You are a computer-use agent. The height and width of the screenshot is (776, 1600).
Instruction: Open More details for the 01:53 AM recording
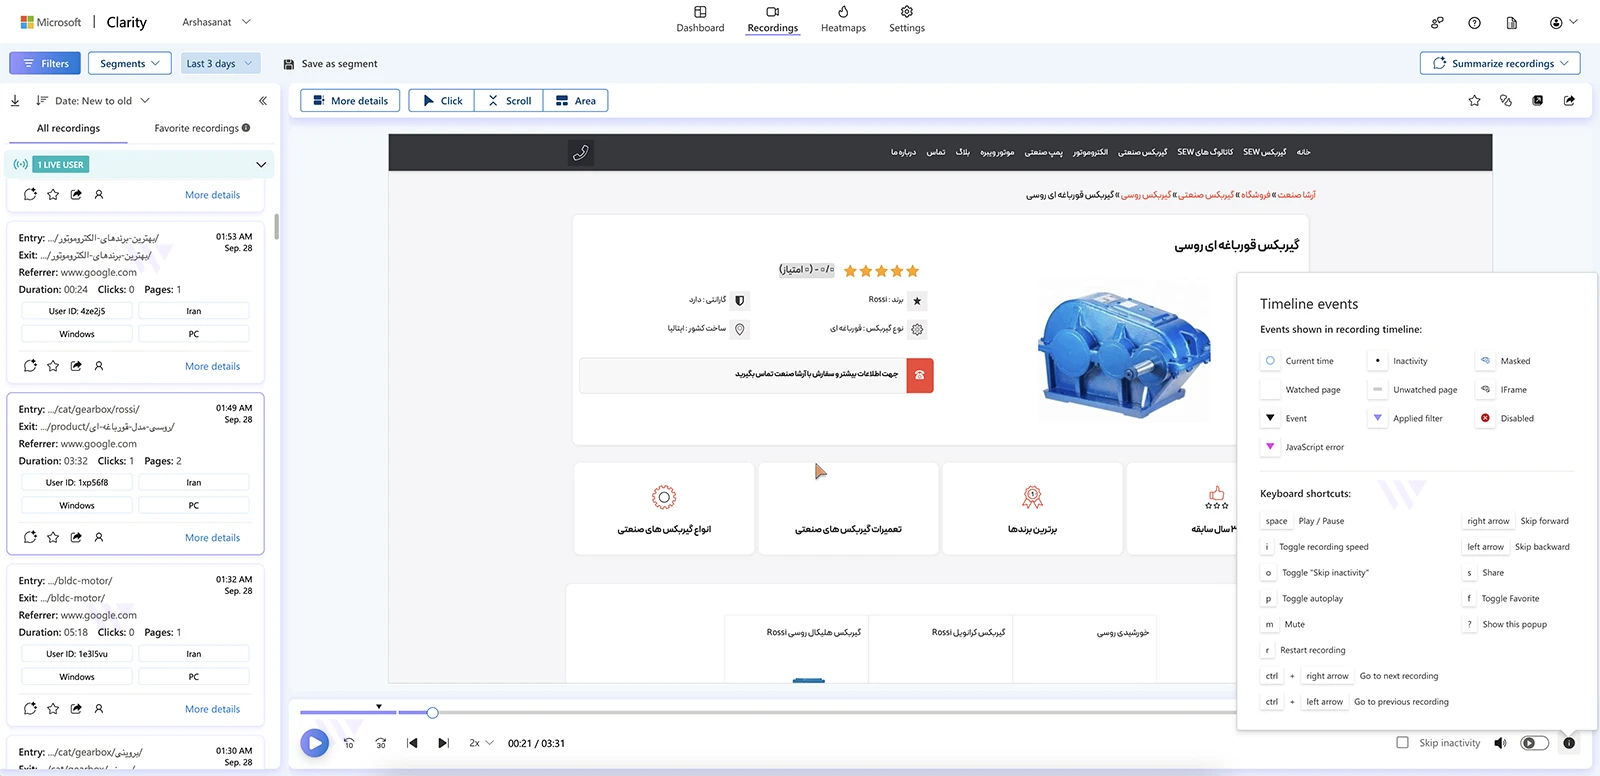213,367
